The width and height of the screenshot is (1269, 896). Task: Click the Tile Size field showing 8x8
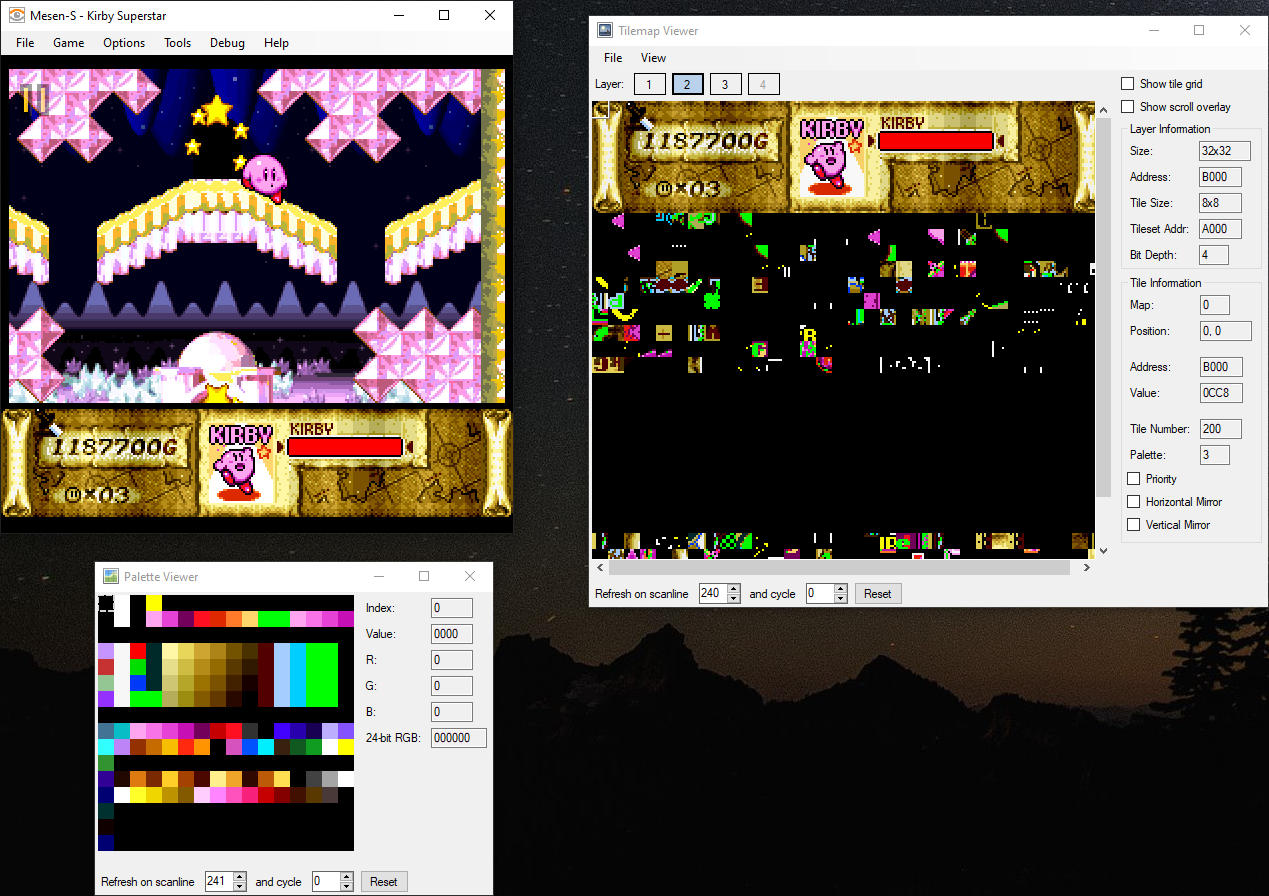click(x=1221, y=203)
